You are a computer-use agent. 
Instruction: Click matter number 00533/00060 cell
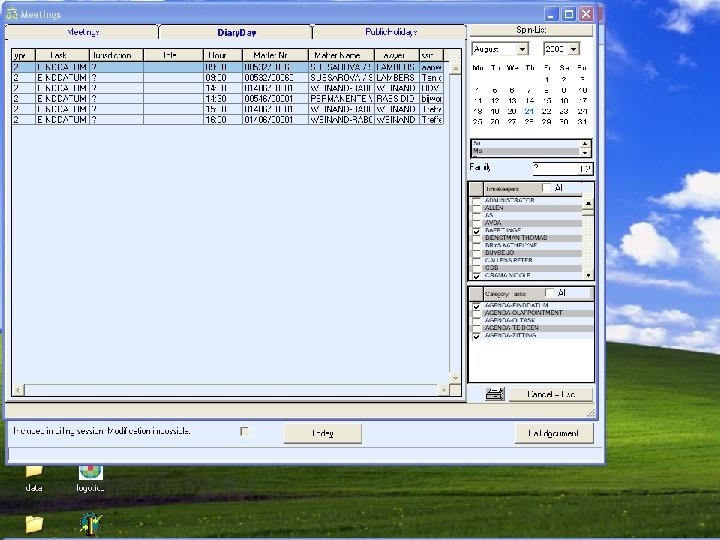click(x=275, y=78)
